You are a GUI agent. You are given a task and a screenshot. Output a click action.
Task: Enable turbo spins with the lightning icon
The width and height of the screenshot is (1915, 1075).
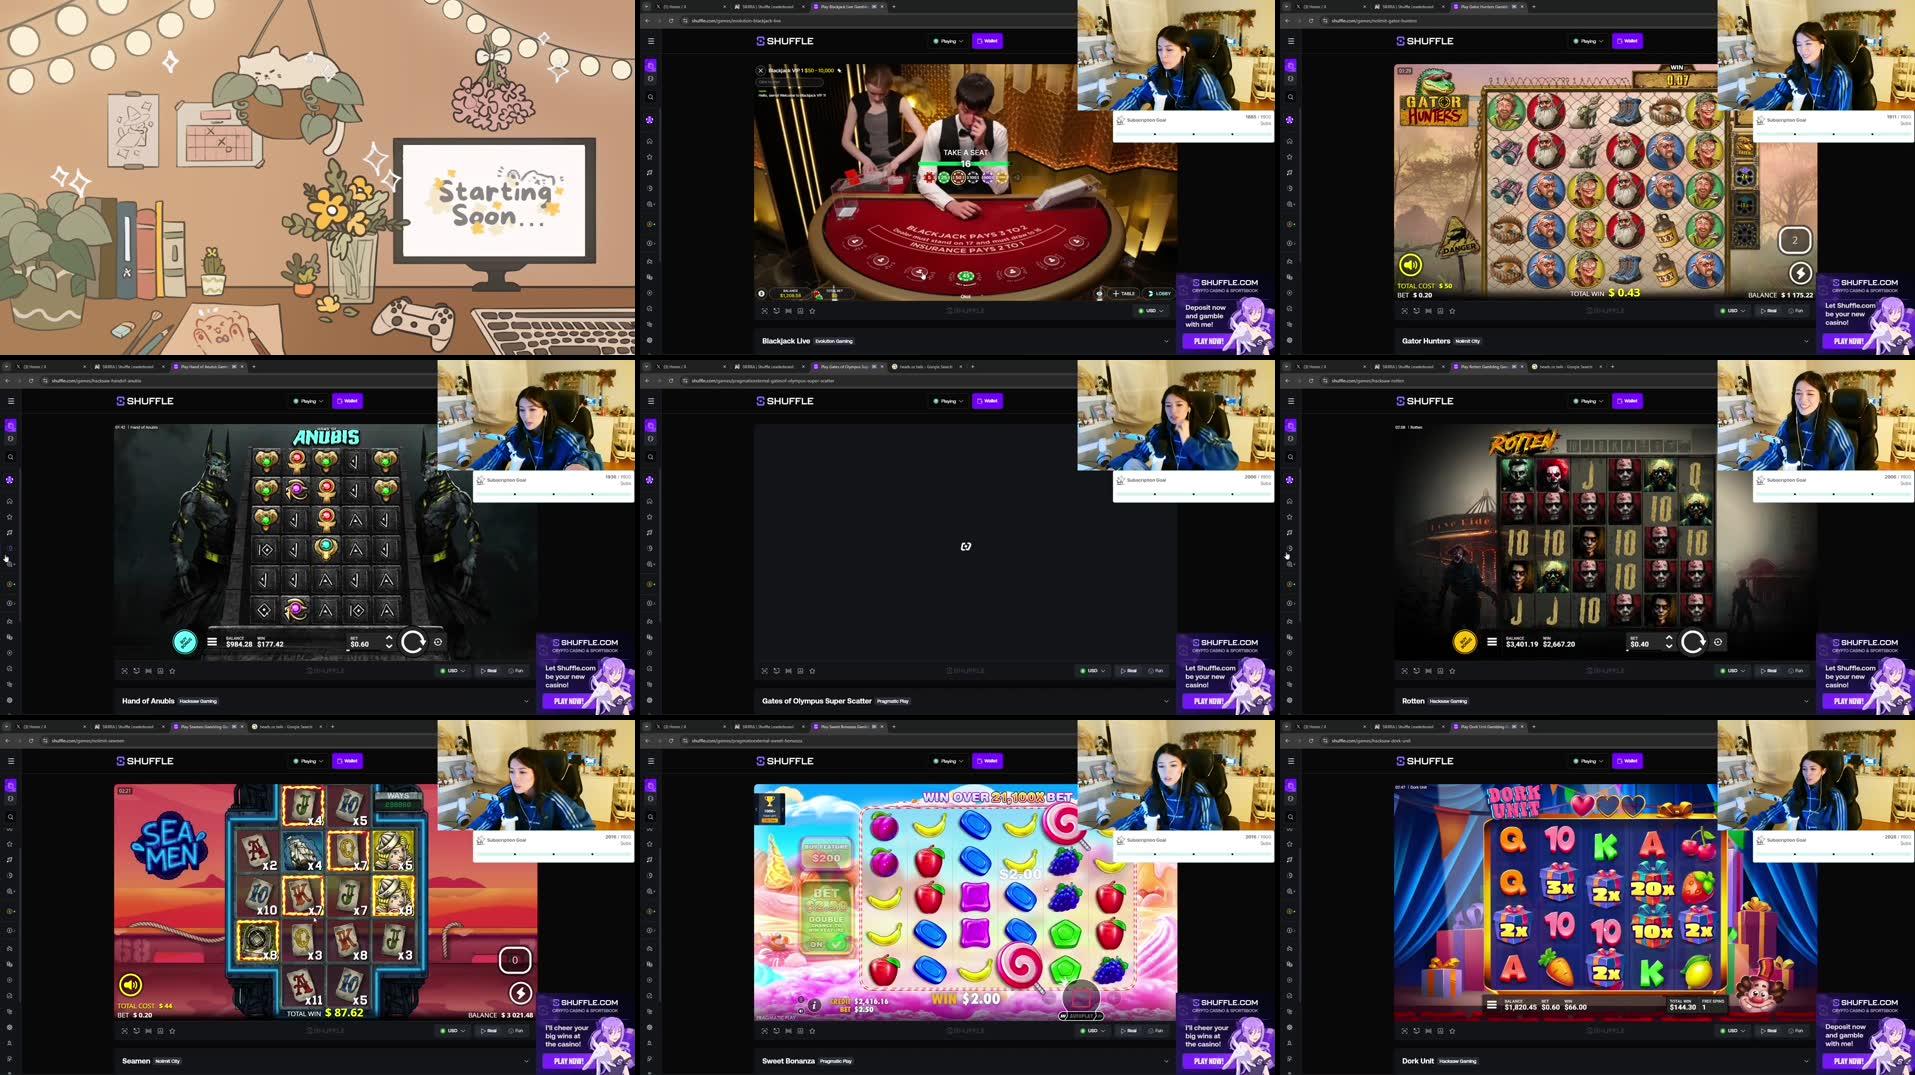(x=1799, y=273)
